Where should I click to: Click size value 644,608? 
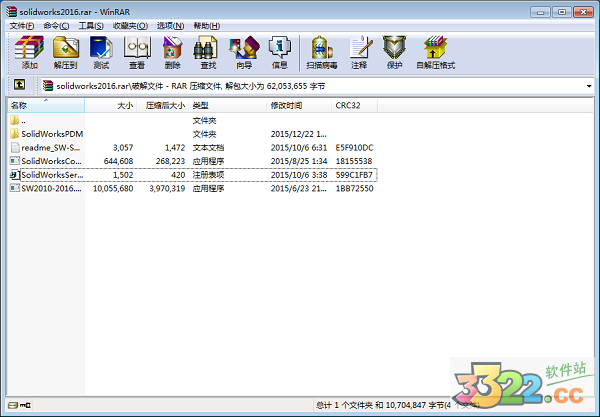point(119,161)
